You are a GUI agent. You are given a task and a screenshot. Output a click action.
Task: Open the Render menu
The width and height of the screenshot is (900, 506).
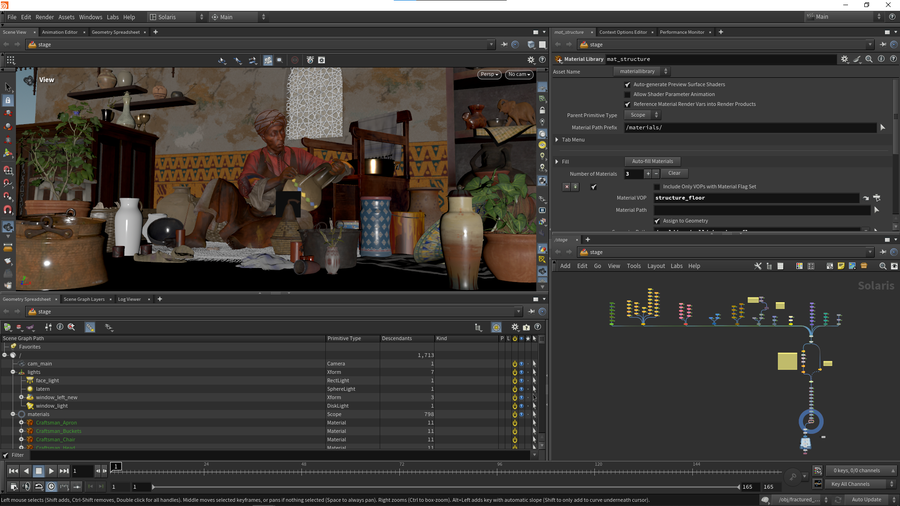[45, 17]
